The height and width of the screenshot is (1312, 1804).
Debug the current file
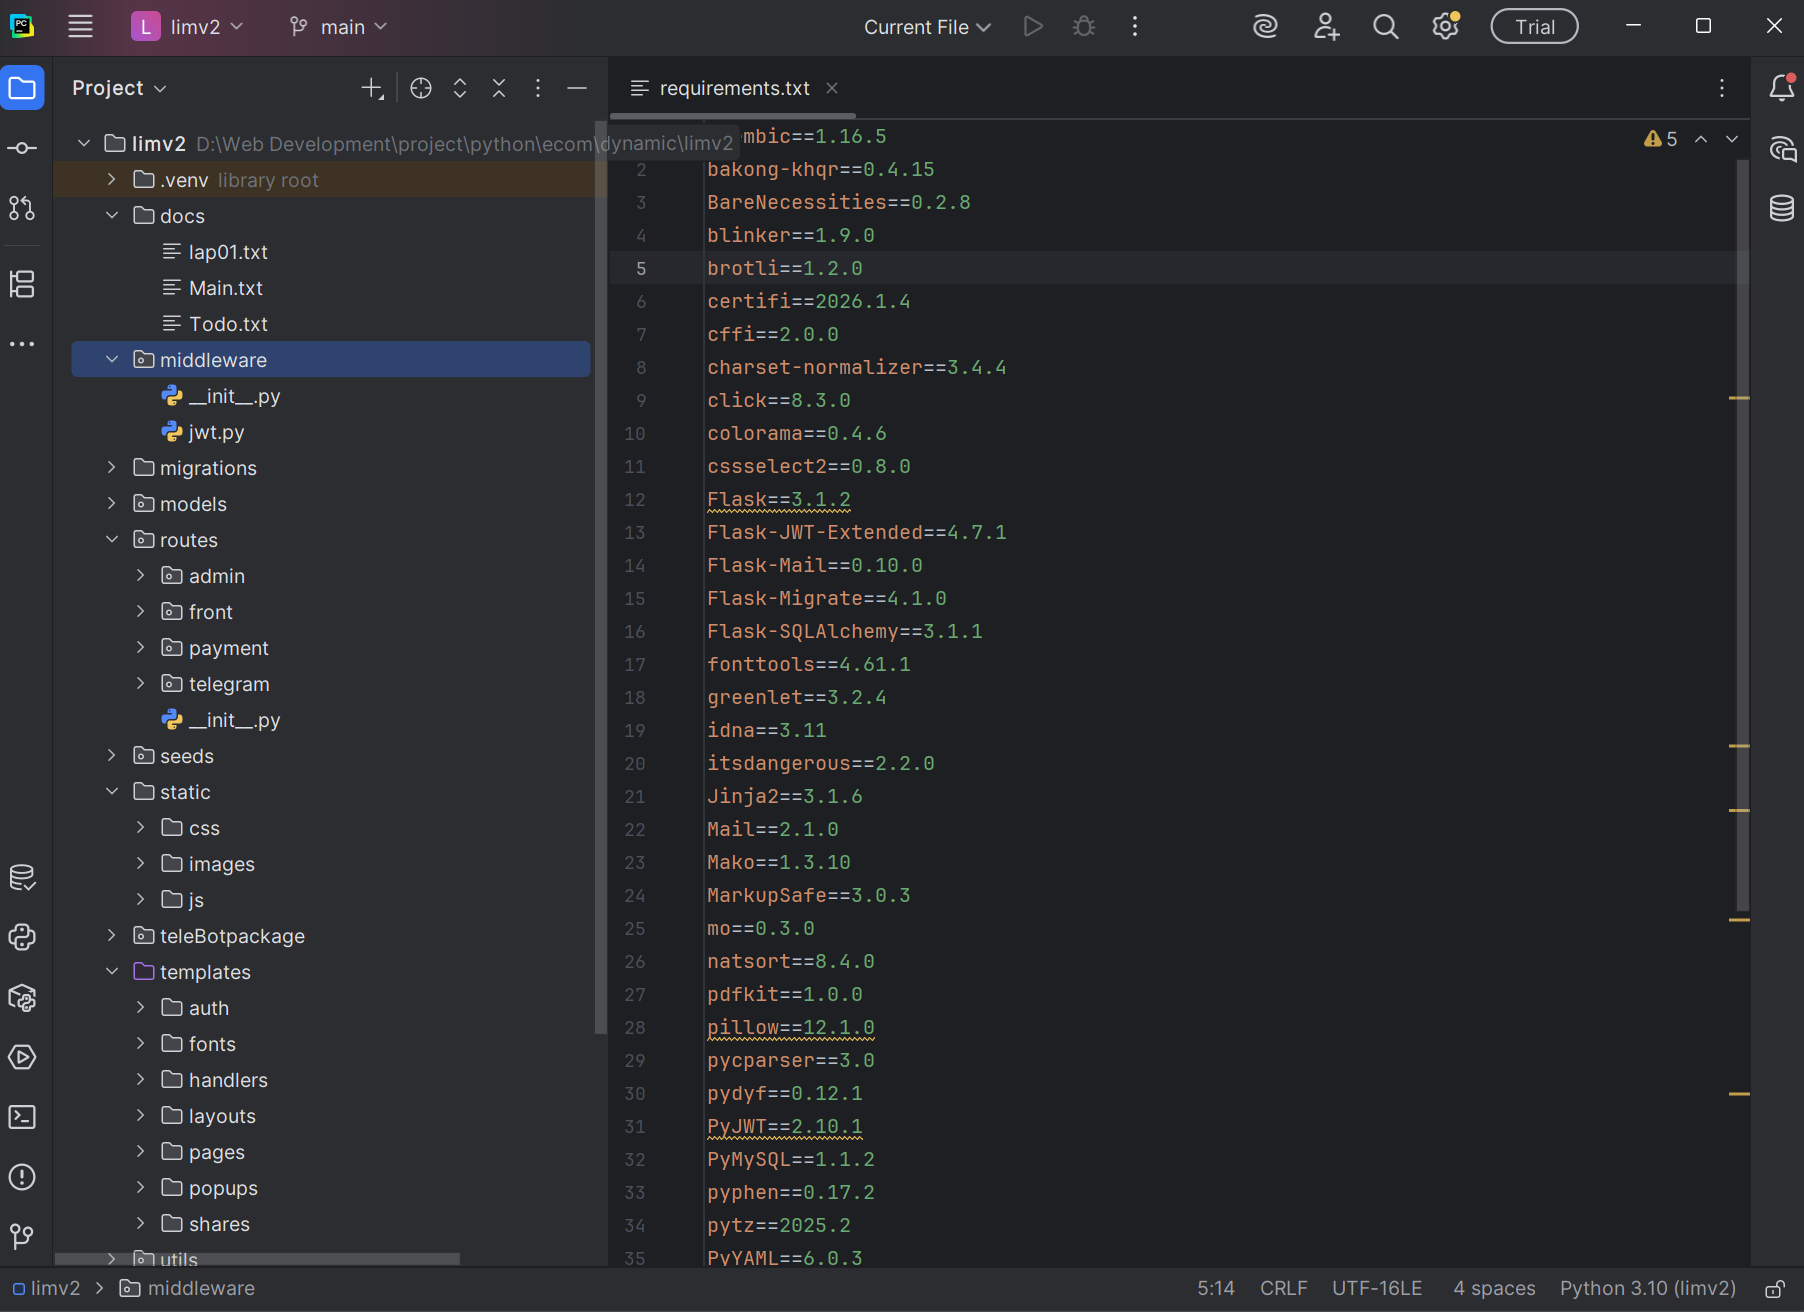(x=1084, y=27)
